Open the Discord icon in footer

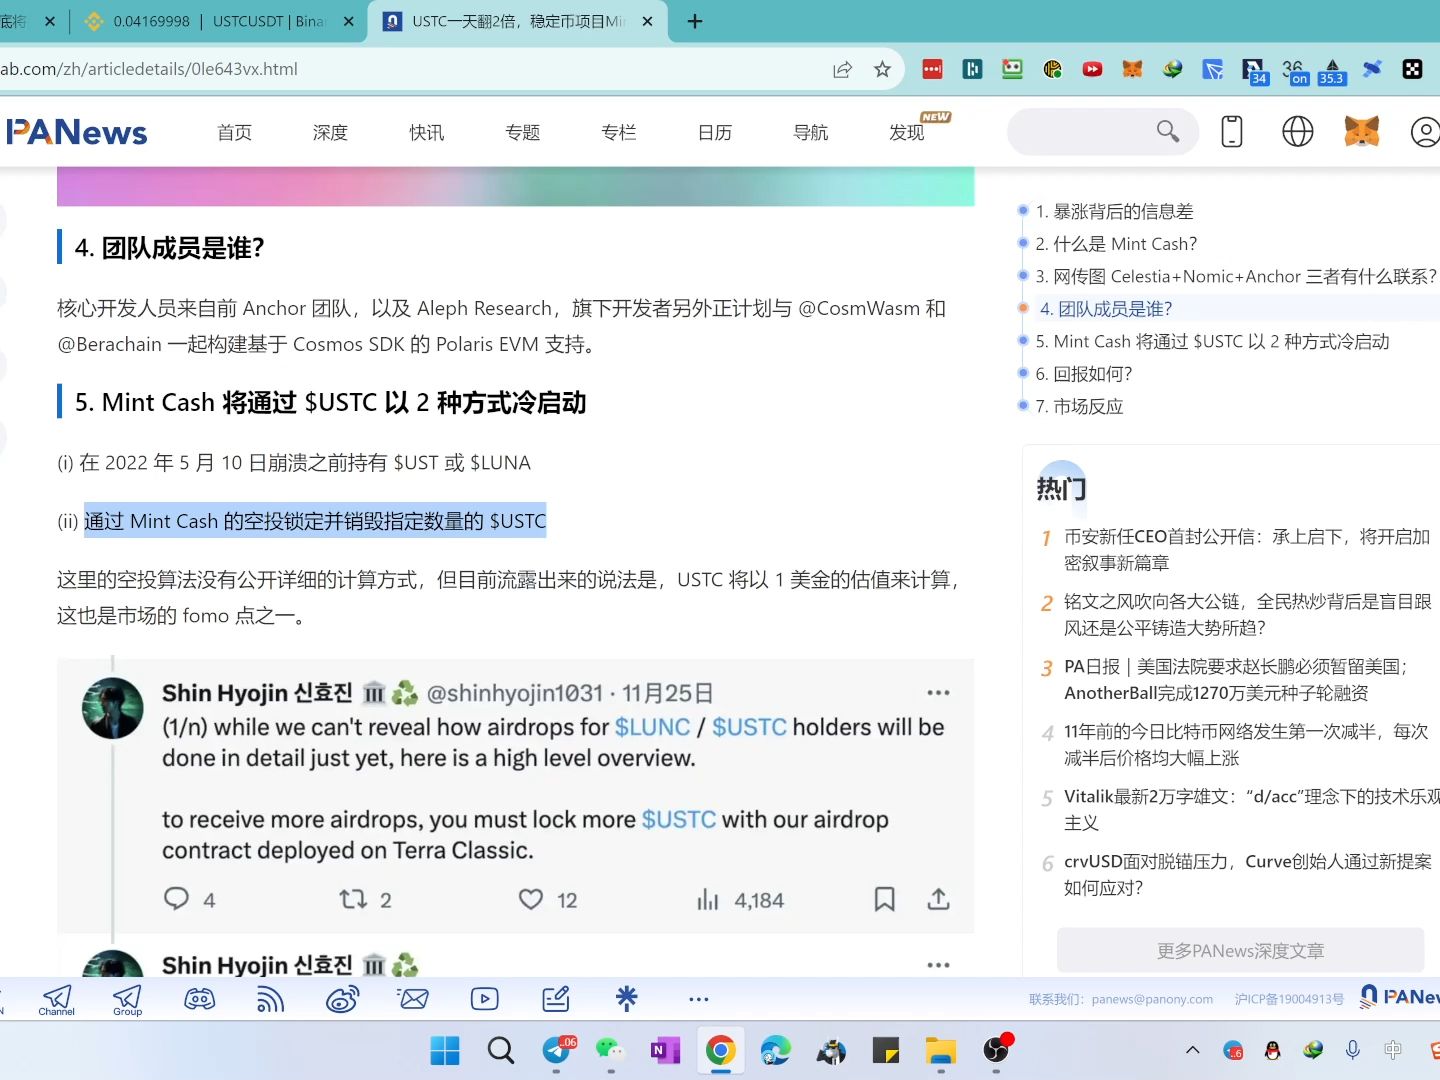tap(199, 998)
